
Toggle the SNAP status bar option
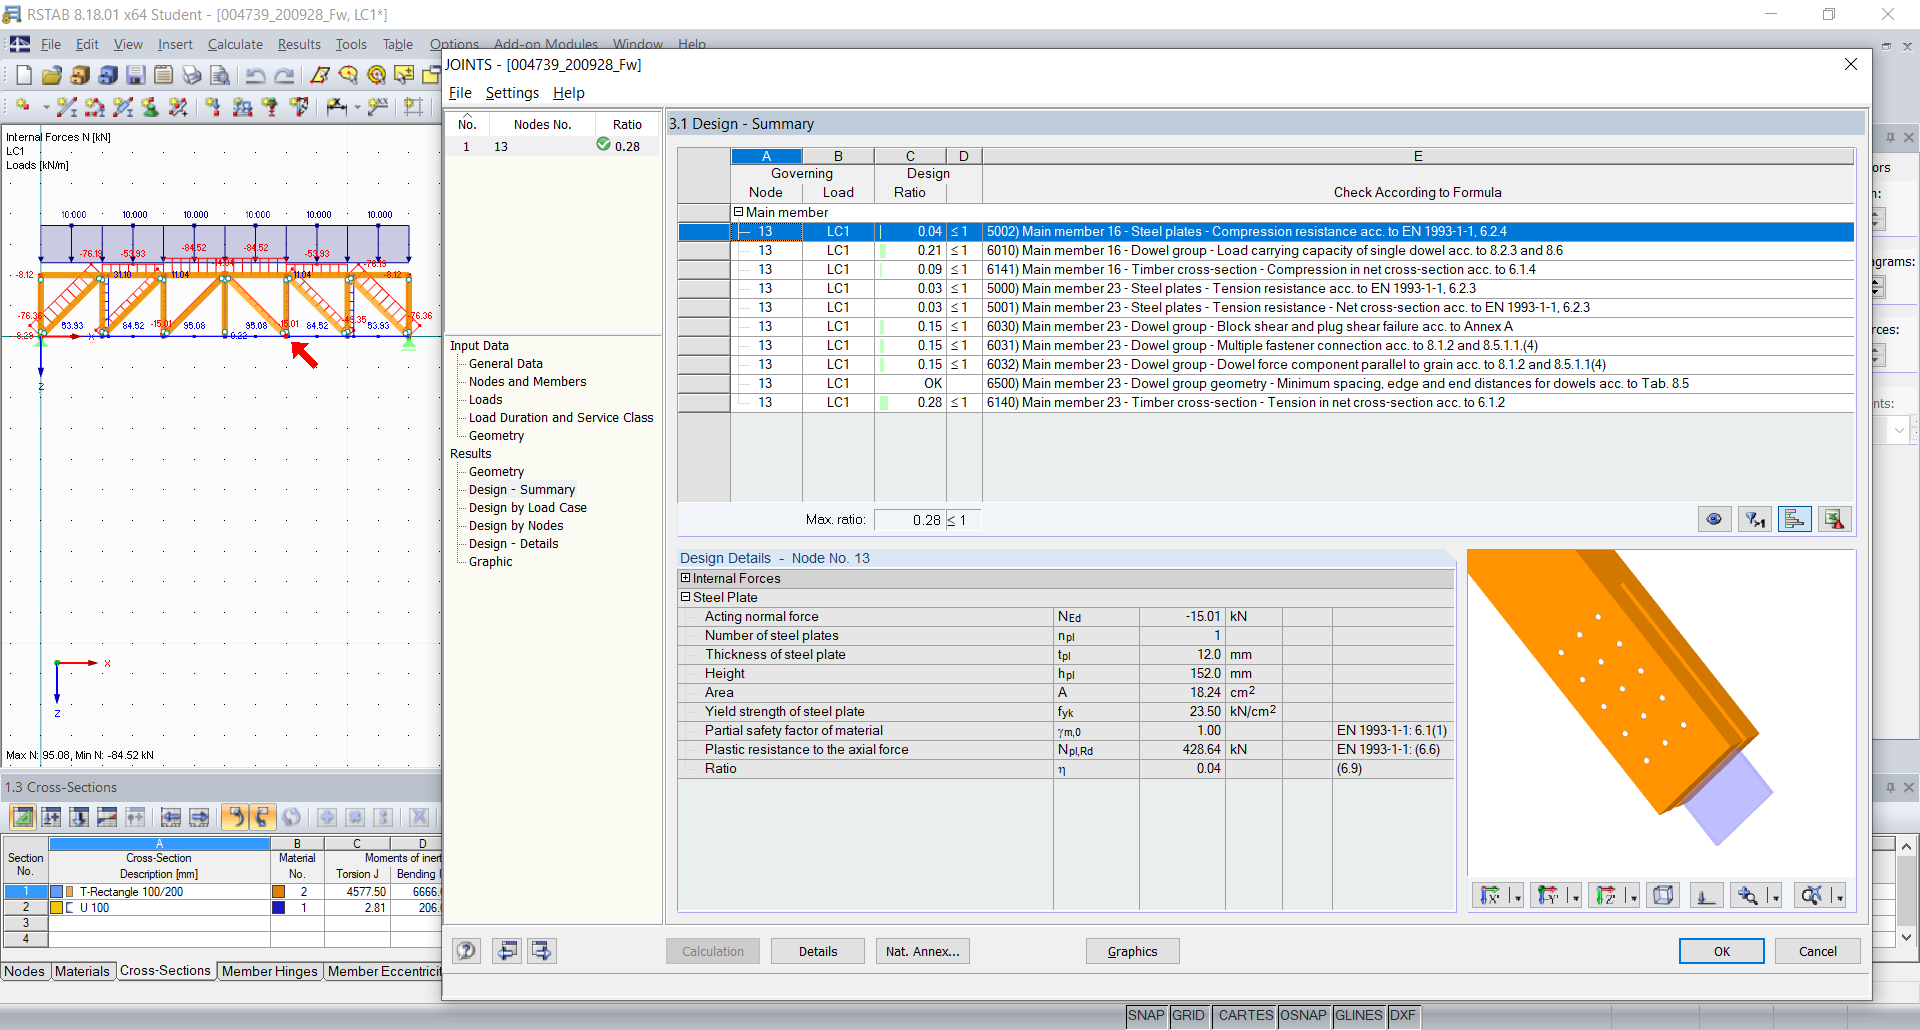[x=1146, y=1015]
